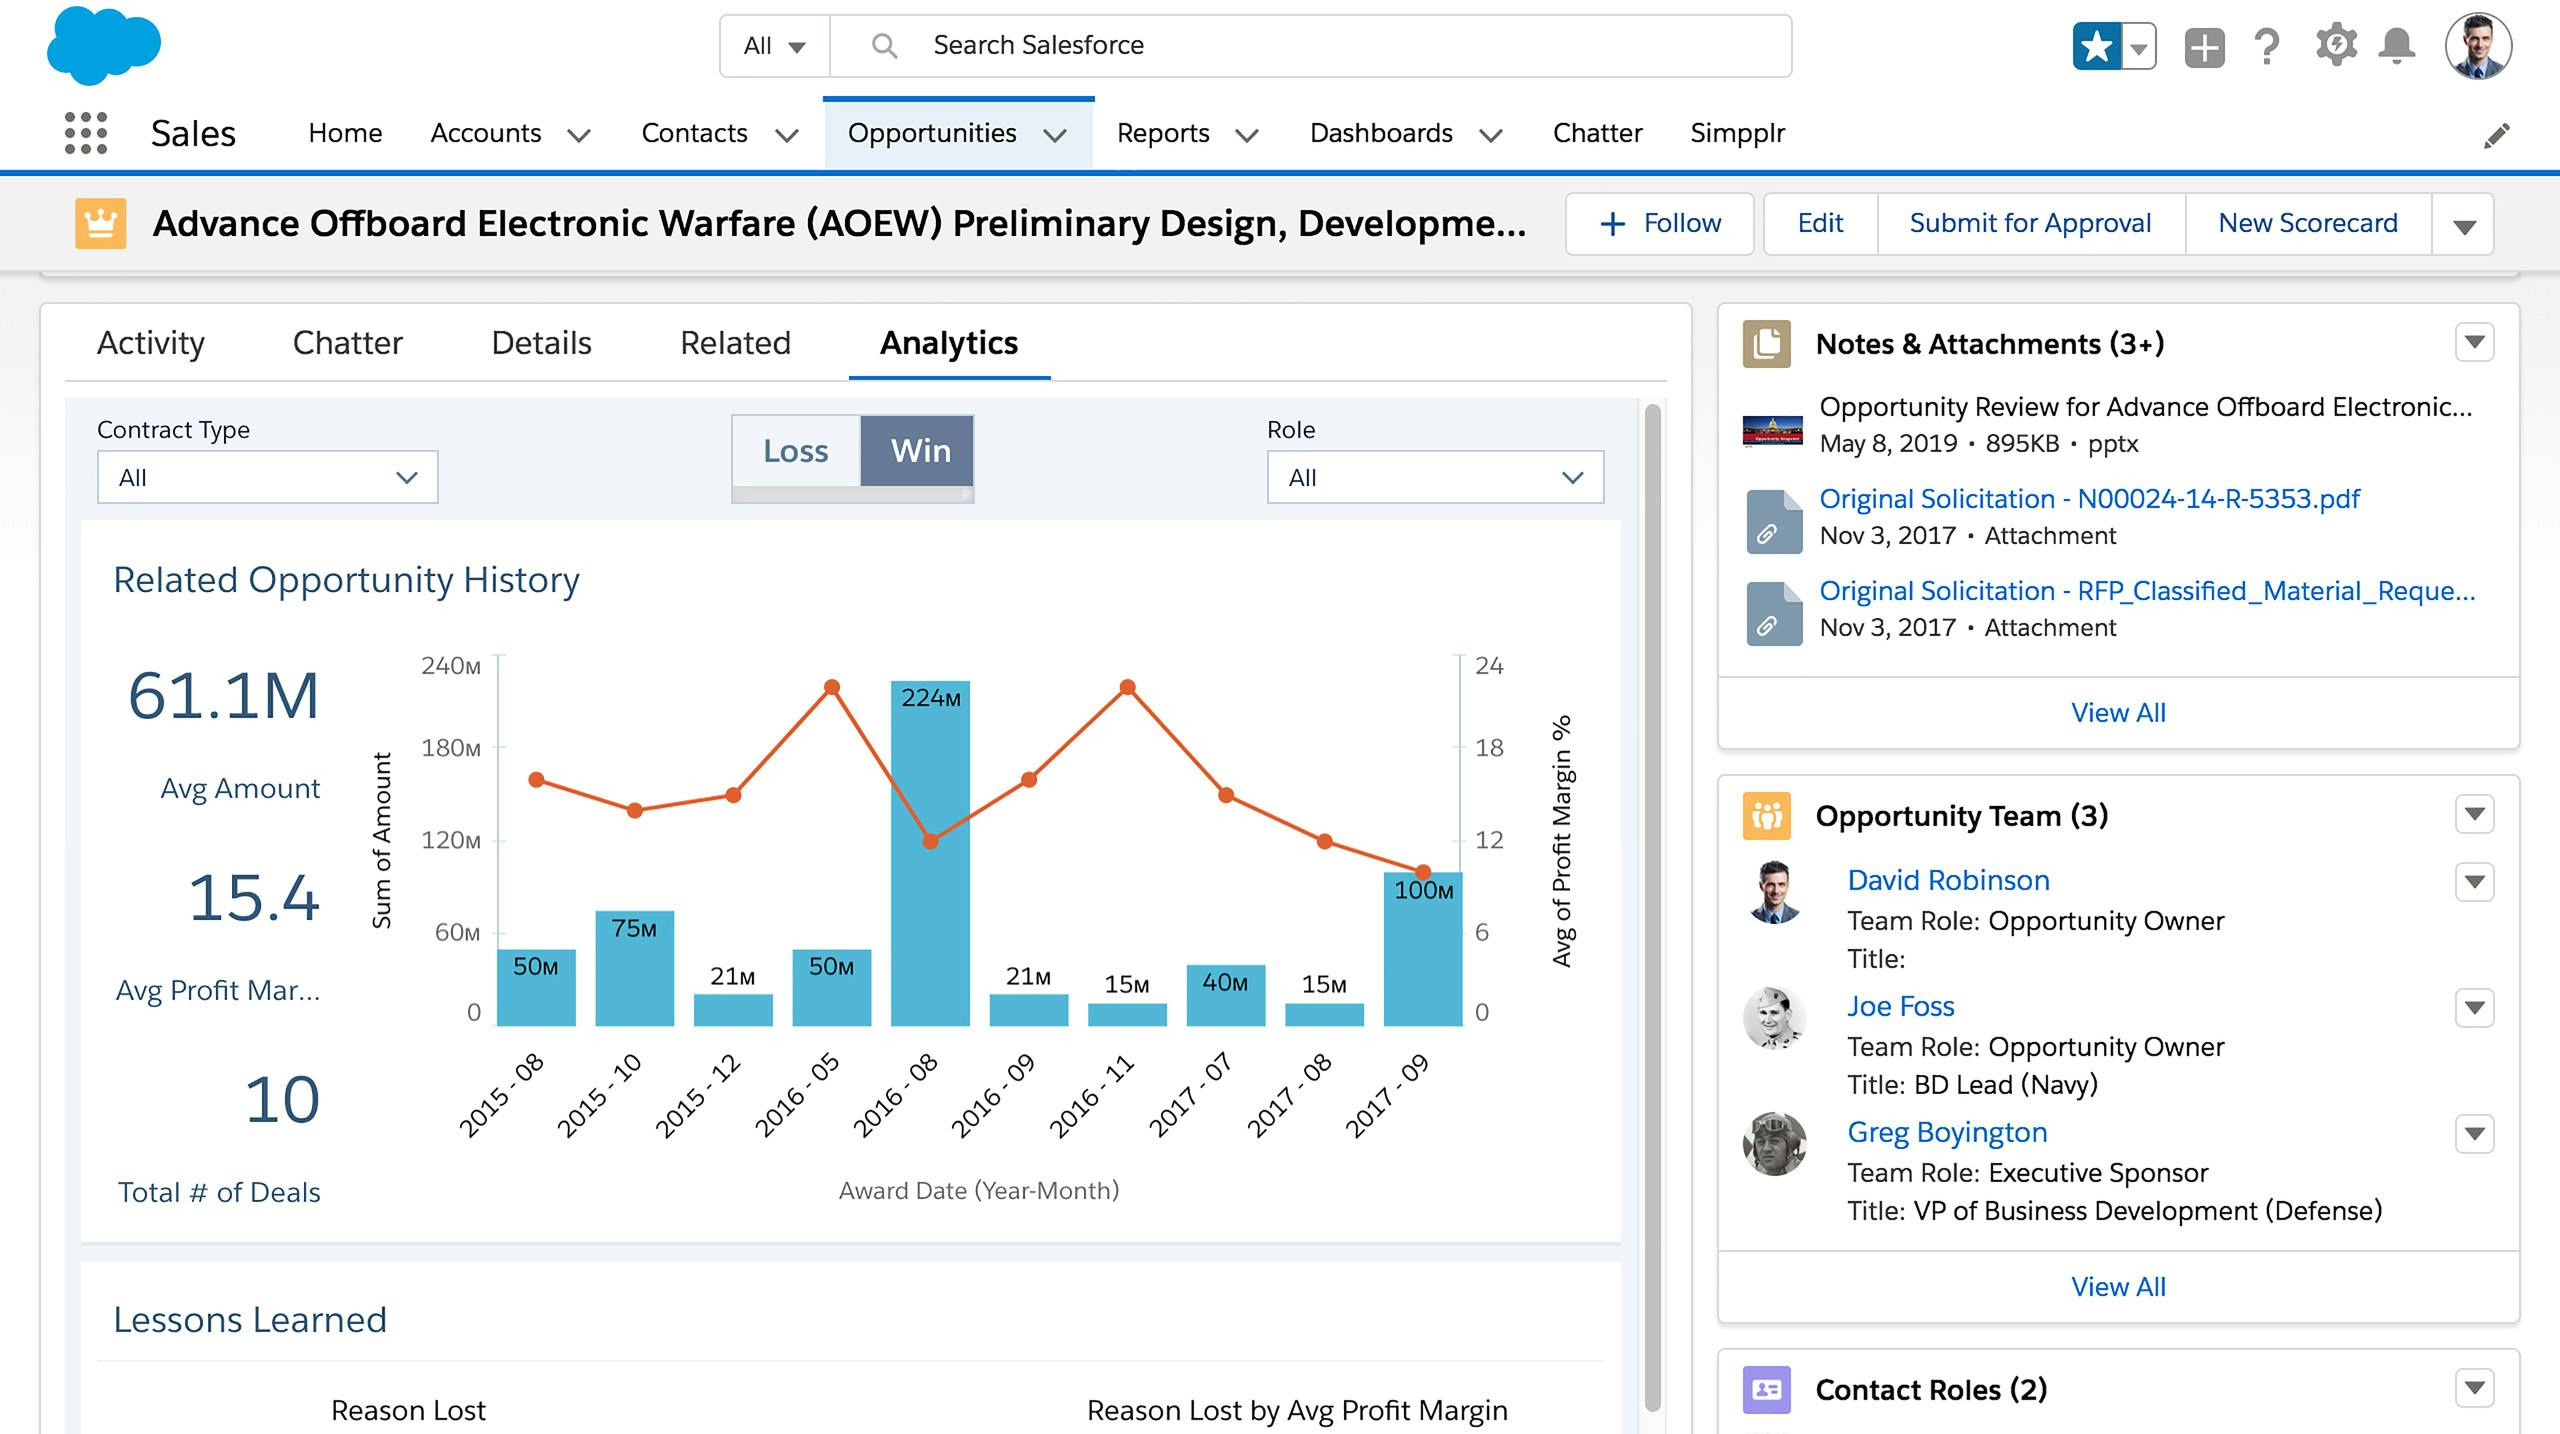Click the 100M bar for 2017-09
Screen dimensions: 2560x1434
click(x=1423, y=949)
